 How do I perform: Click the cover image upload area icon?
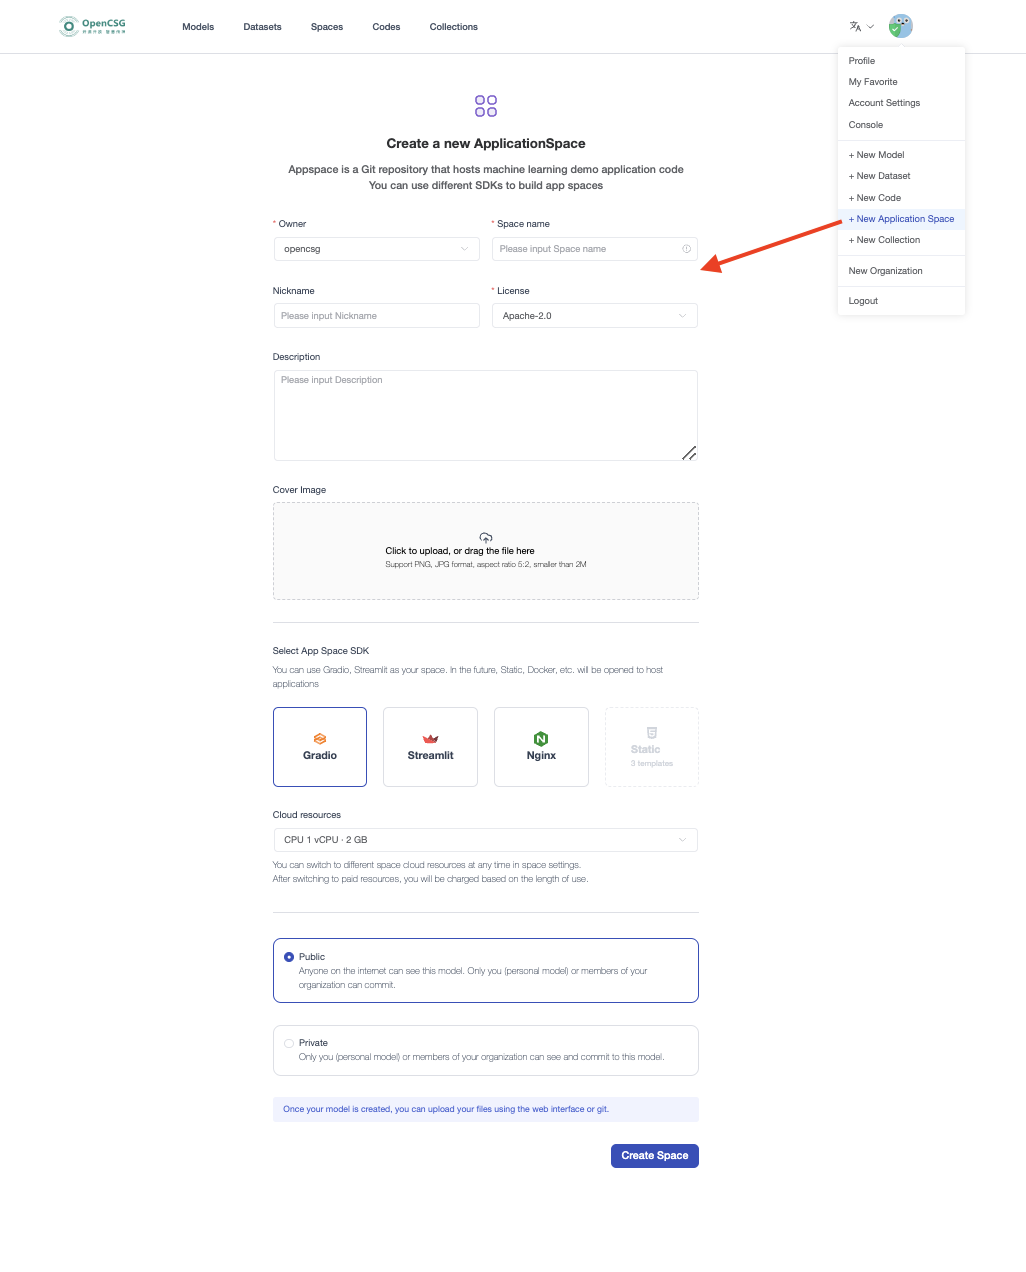coord(485,536)
